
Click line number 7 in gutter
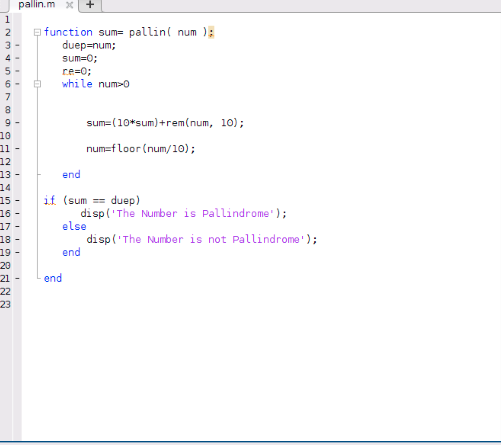[7, 97]
